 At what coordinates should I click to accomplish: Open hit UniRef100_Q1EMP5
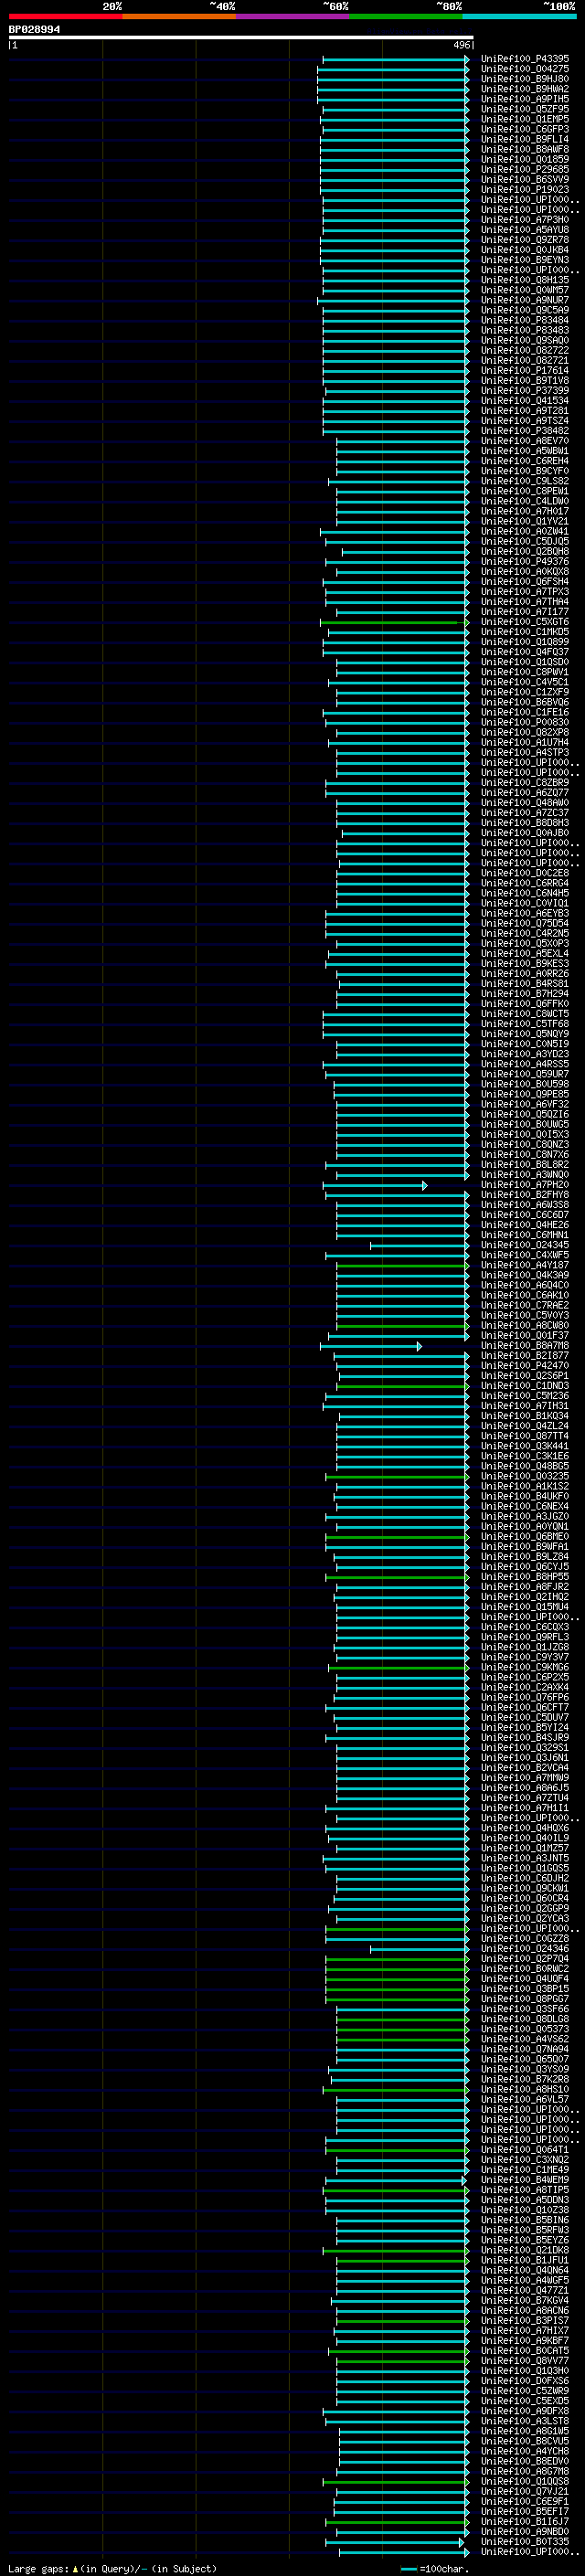click(525, 119)
